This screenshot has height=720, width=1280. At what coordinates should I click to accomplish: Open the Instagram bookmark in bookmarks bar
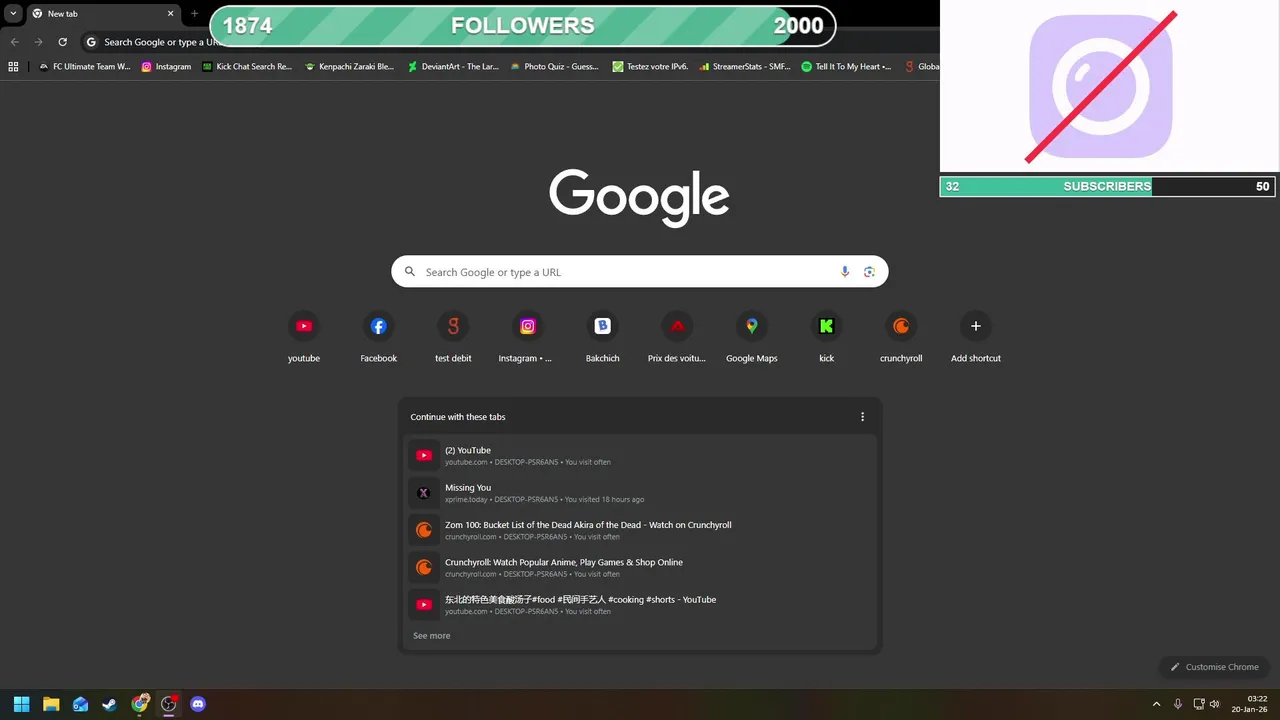tap(166, 67)
